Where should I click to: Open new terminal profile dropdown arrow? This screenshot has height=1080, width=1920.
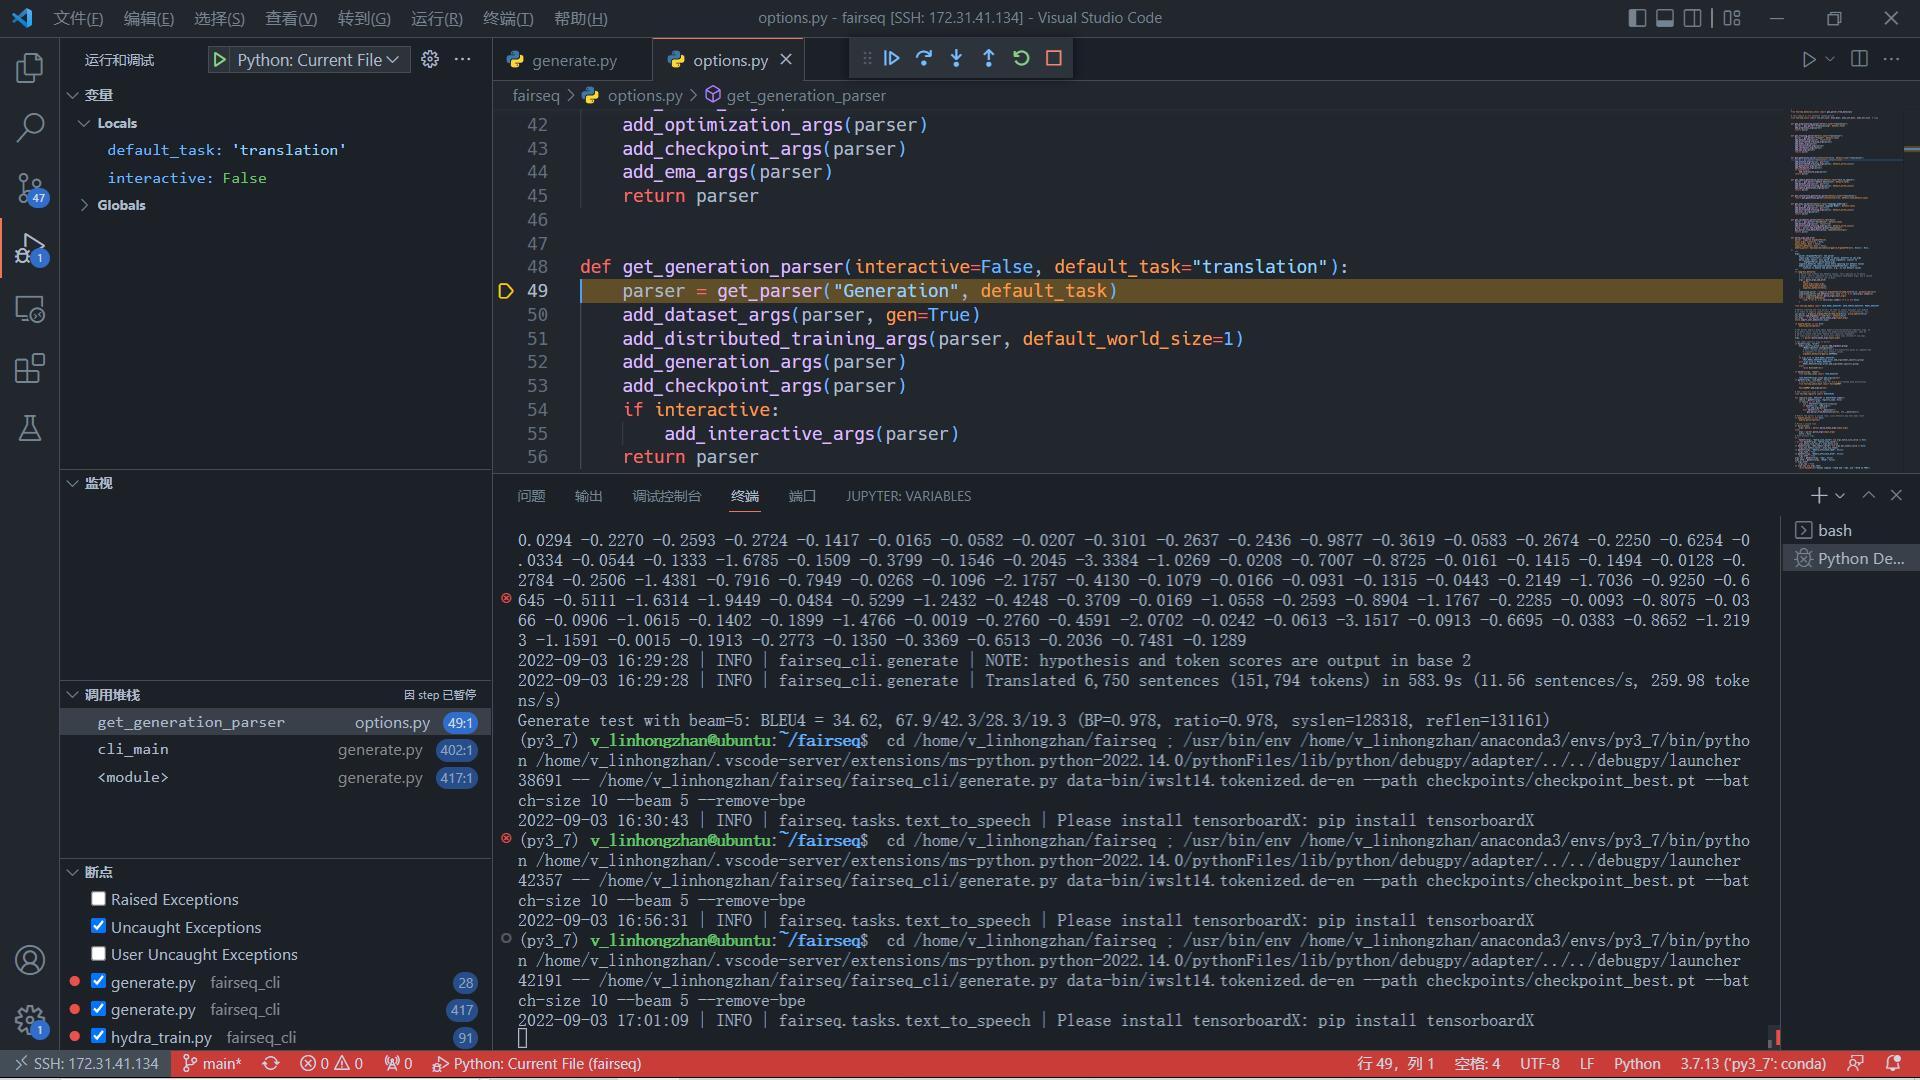click(1840, 496)
